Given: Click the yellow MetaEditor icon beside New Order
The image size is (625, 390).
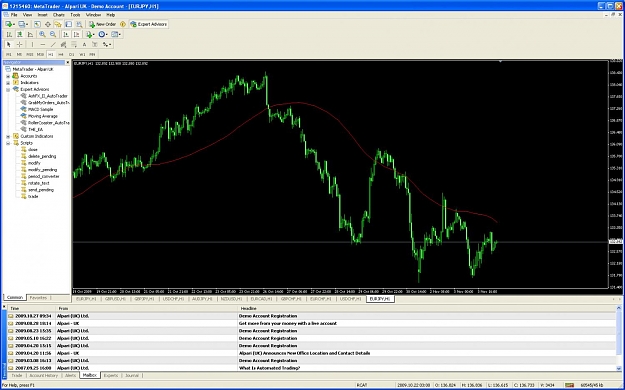Looking at the screenshot, I should pos(123,24).
